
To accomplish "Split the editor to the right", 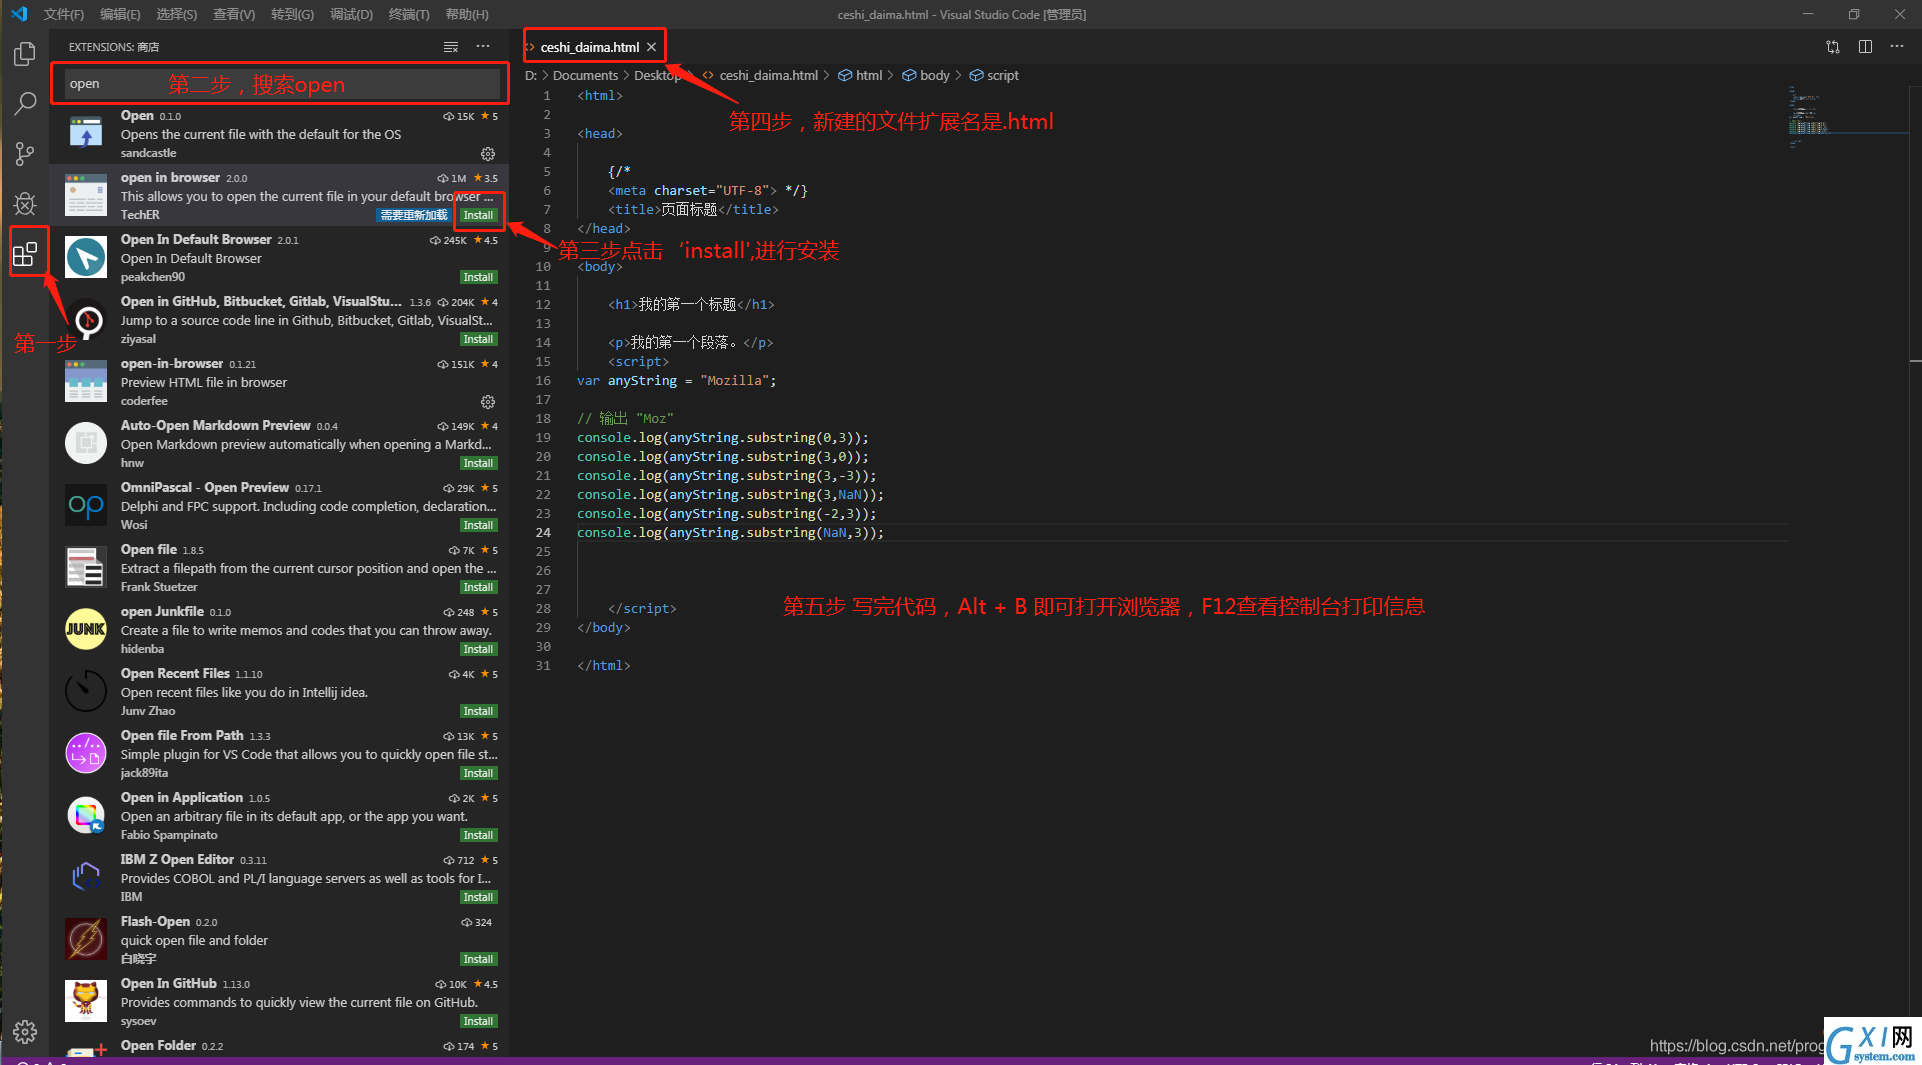I will (x=1865, y=47).
